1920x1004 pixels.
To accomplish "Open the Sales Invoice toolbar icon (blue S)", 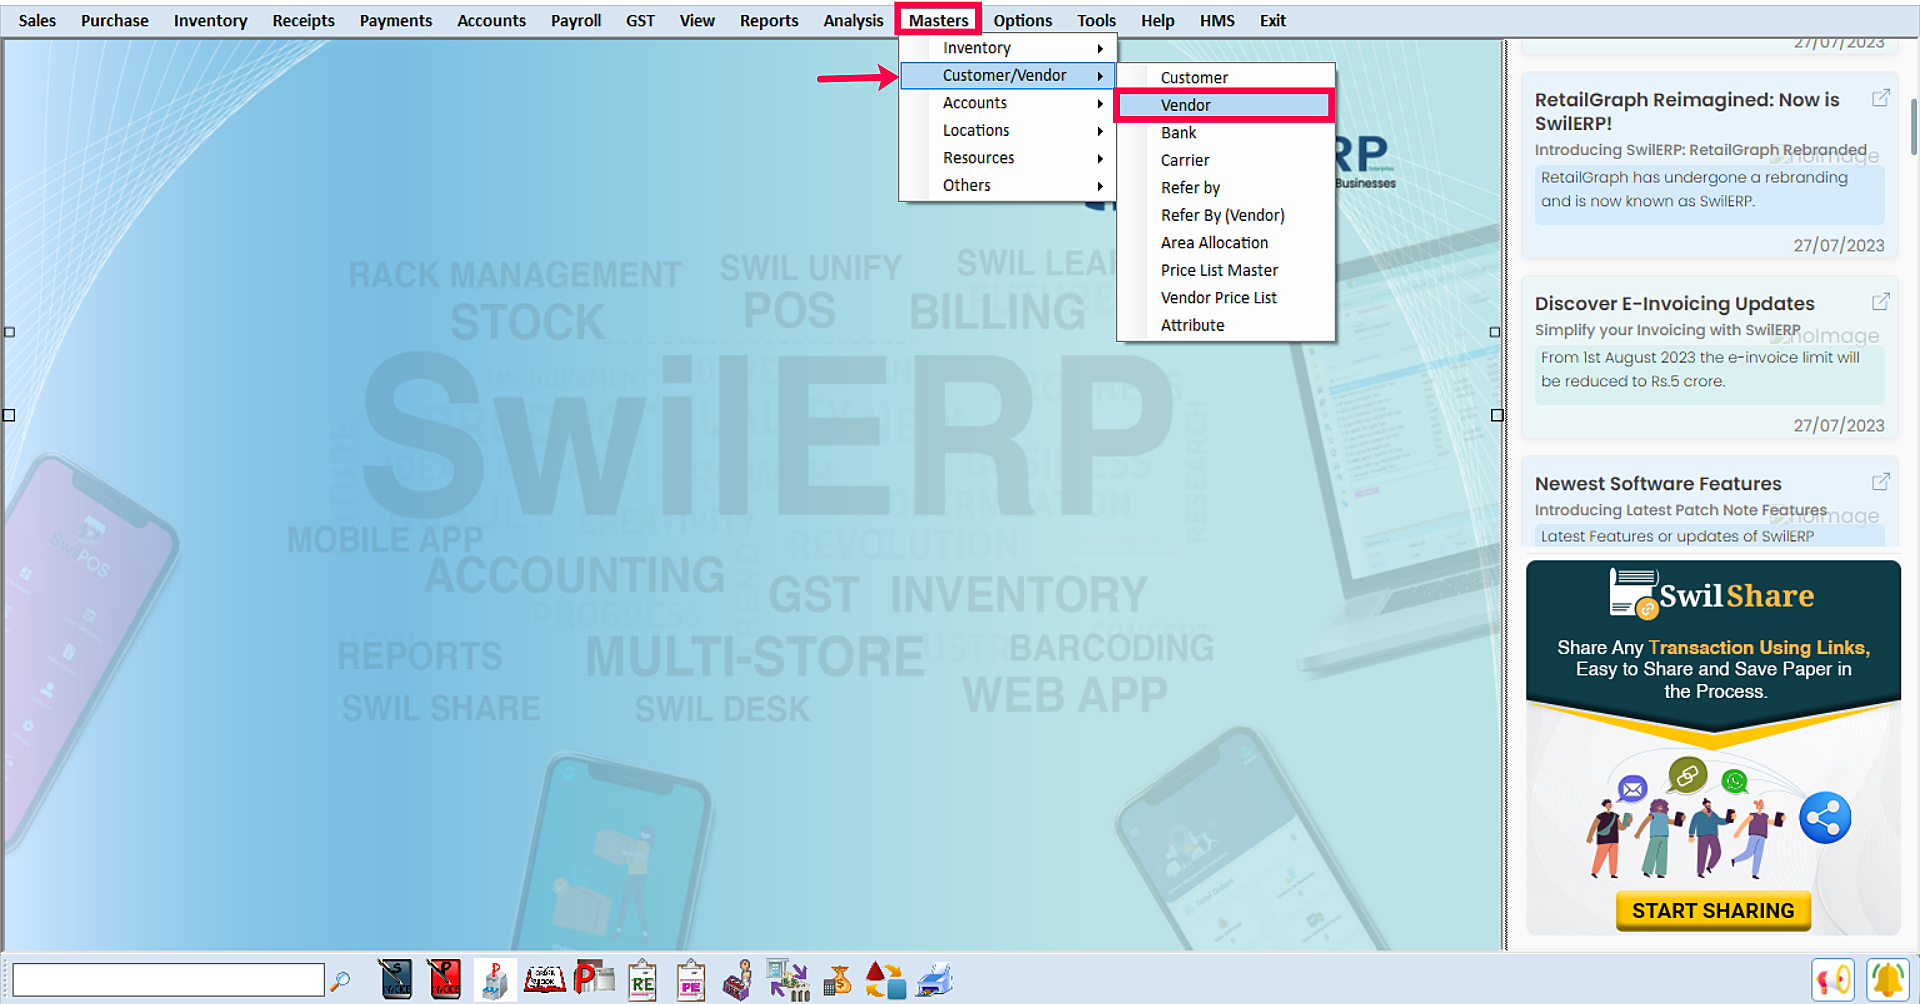I will (396, 980).
